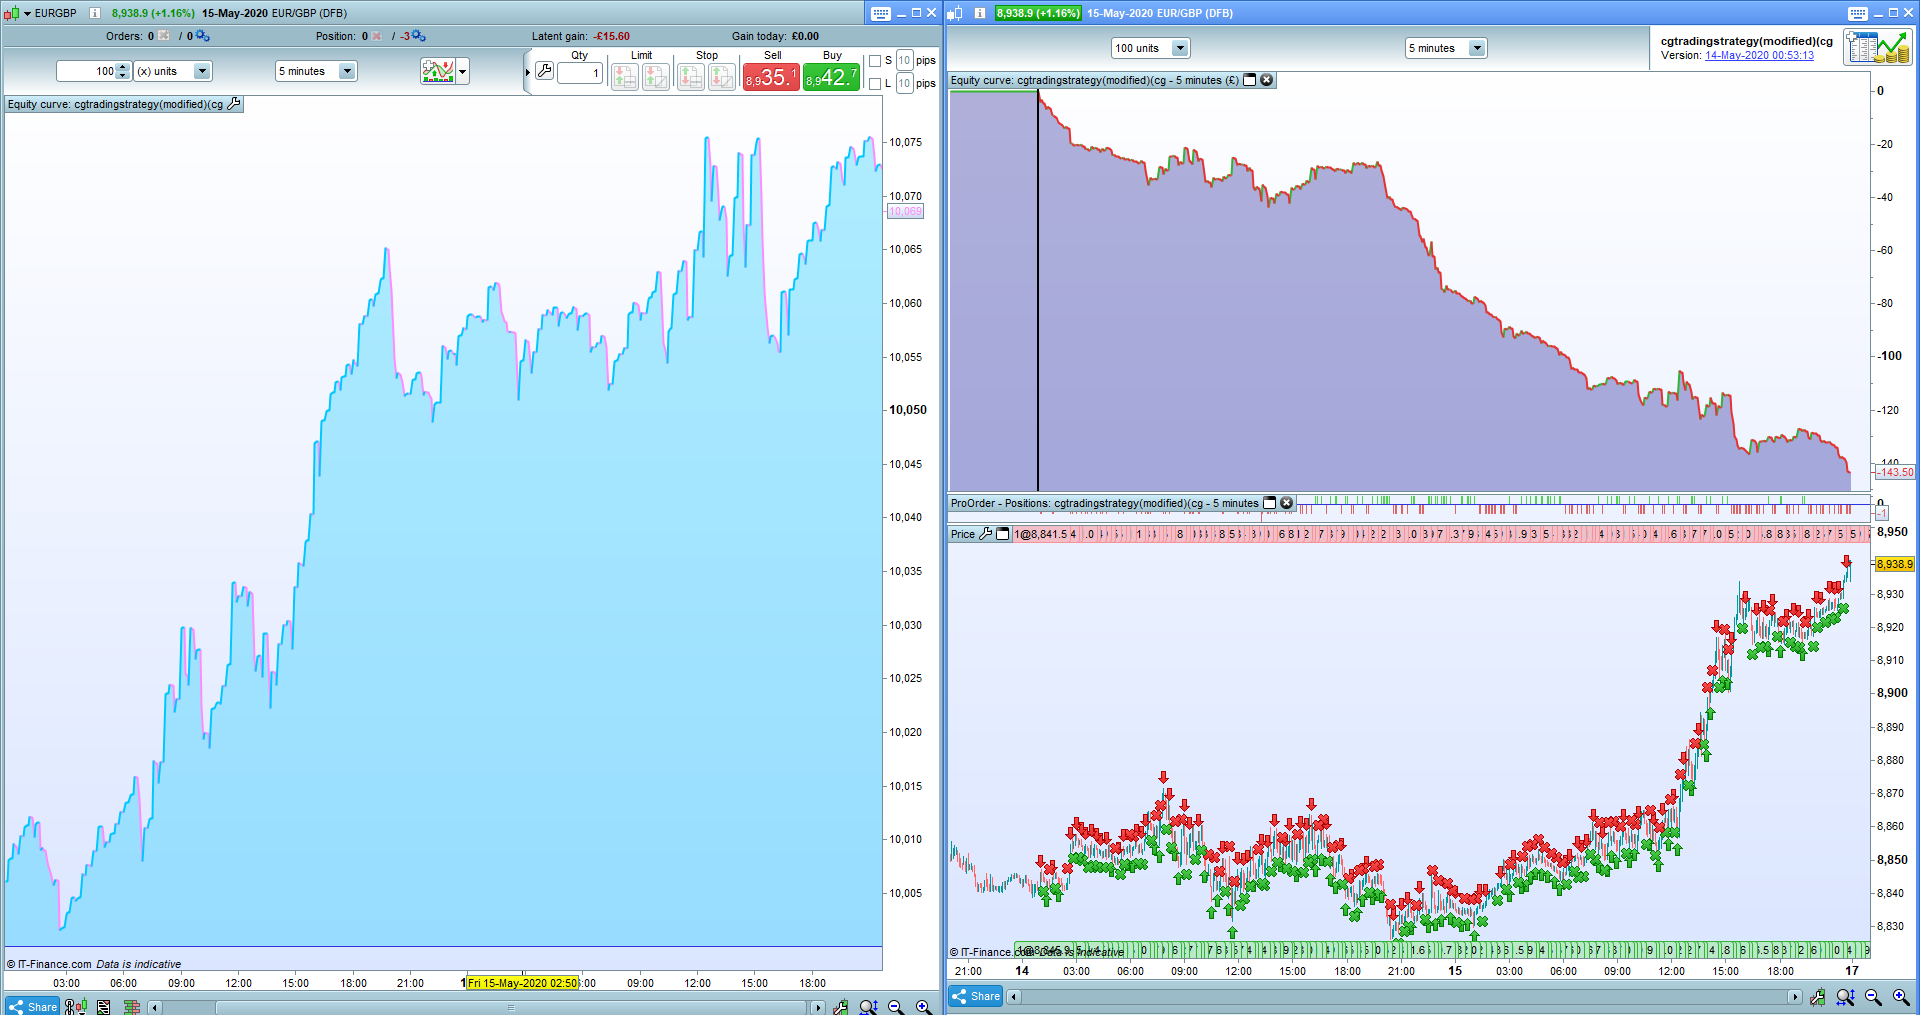Click the right chart scrollbar's right arrow
This screenshot has height=1015, width=1920.
click(1794, 997)
